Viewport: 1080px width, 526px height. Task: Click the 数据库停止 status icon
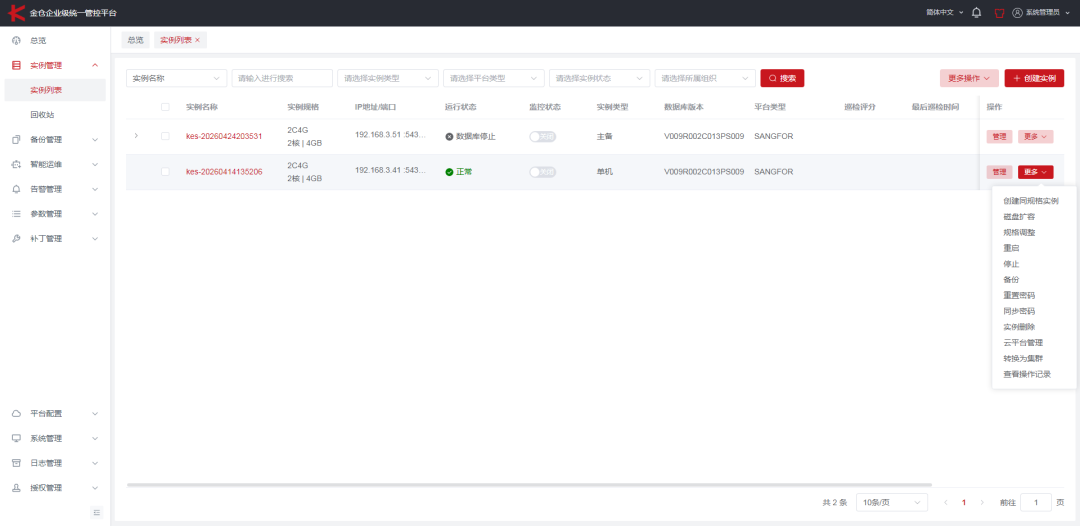click(449, 136)
